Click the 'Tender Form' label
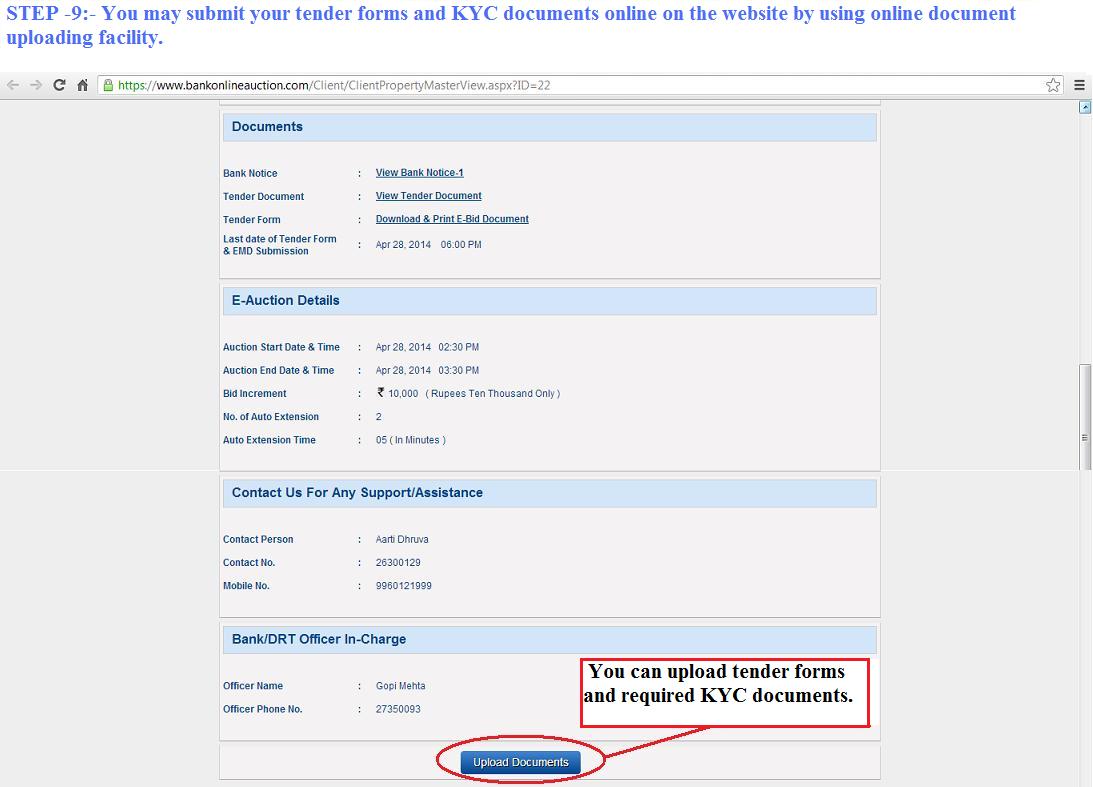This screenshot has width=1093, height=787. tap(252, 220)
